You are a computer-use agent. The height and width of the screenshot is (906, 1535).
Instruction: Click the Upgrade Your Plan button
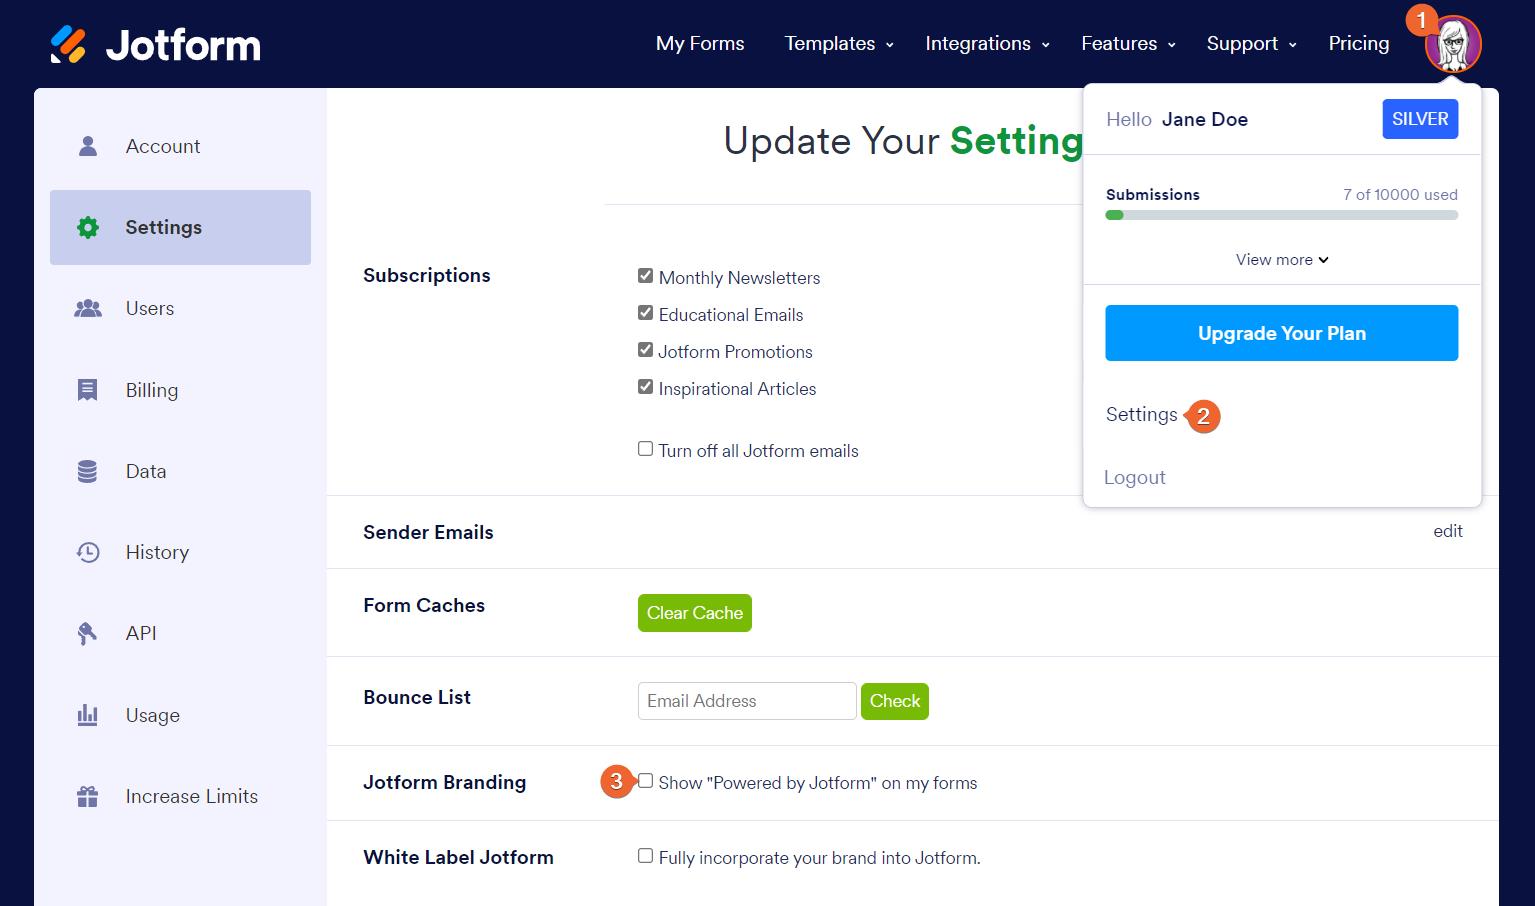(1281, 333)
